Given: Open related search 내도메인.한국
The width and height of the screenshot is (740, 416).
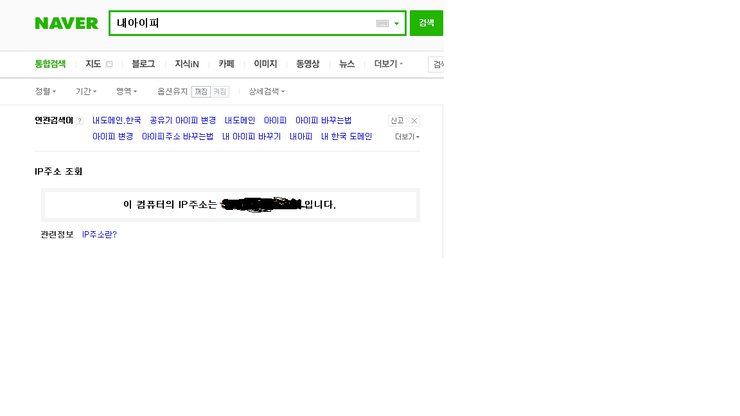Looking at the screenshot, I should pos(117,121).
